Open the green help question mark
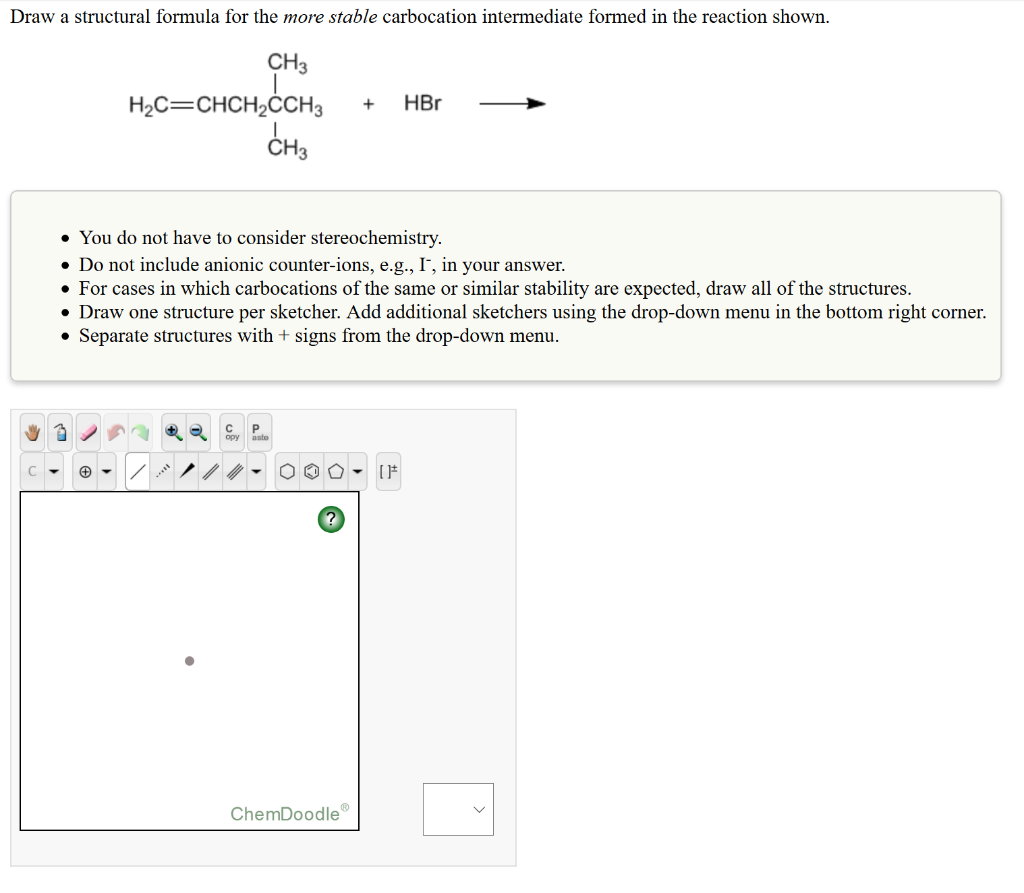The image size is (1024, 893). coord(331,519)
